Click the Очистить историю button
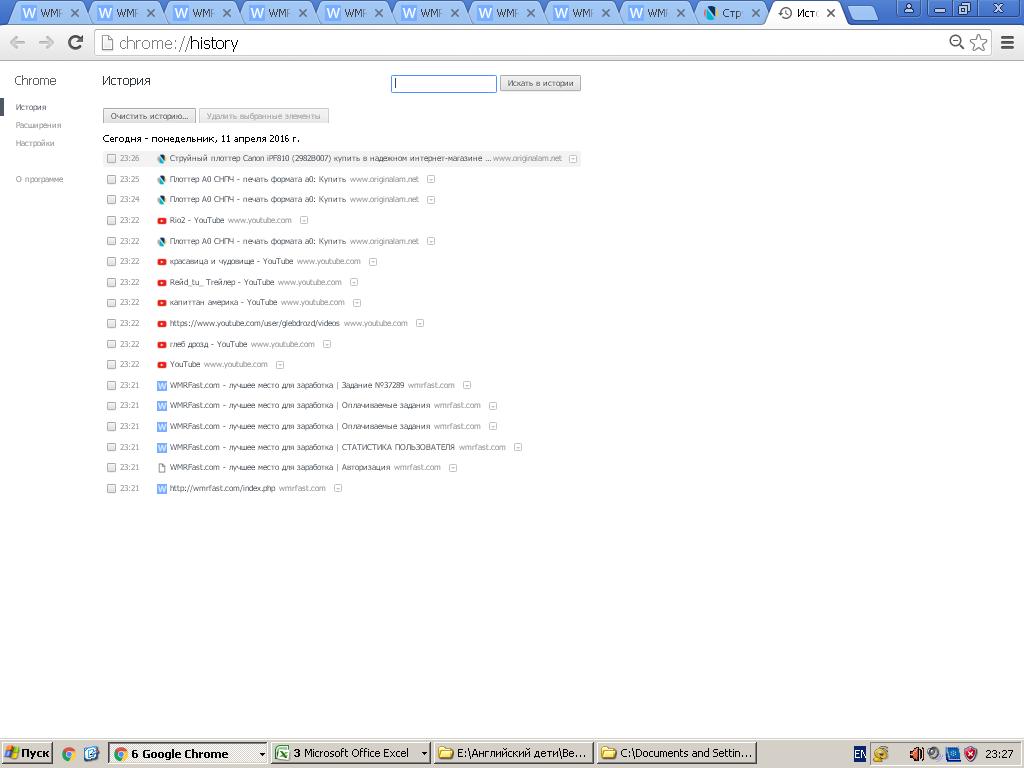 150,116
